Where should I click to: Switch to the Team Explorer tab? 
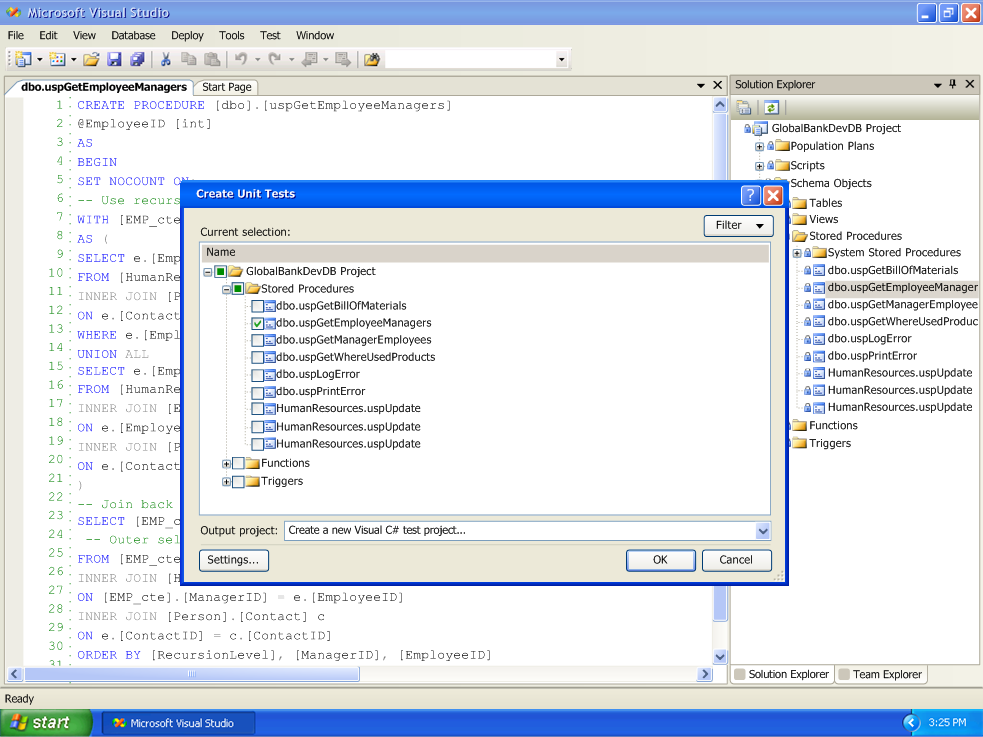[x=880, y=674]
